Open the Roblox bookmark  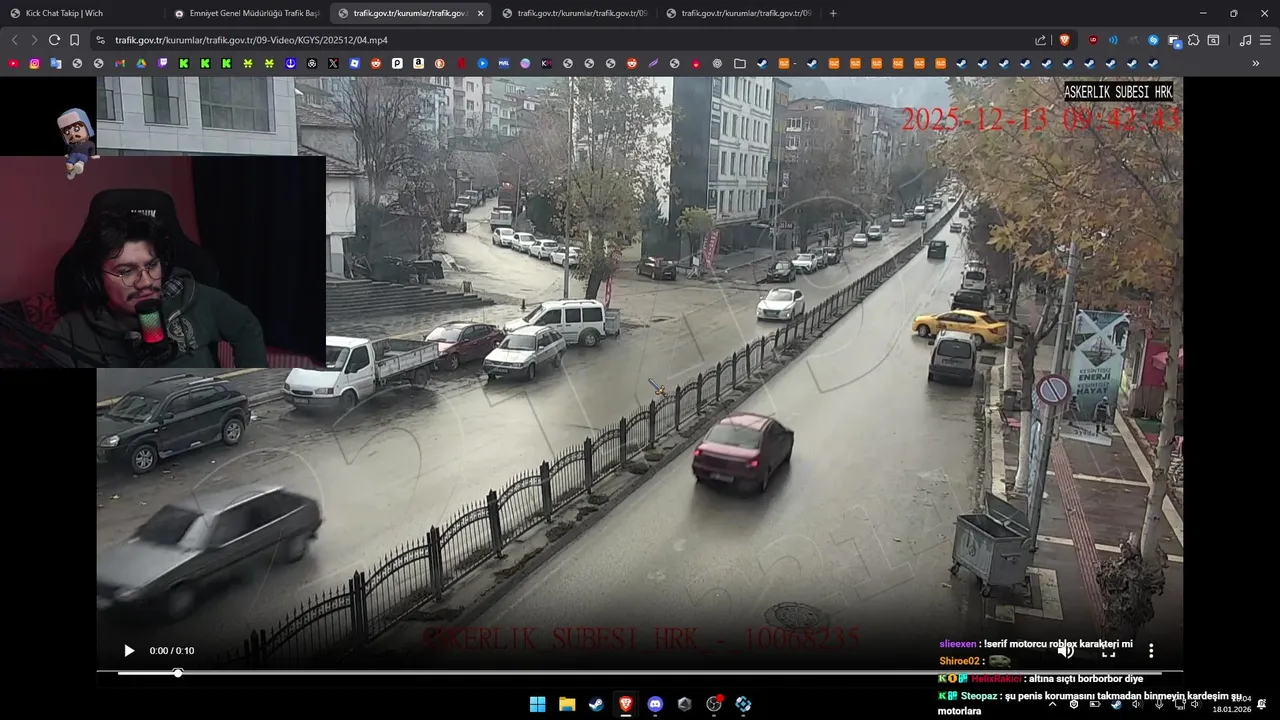point(354,63)
